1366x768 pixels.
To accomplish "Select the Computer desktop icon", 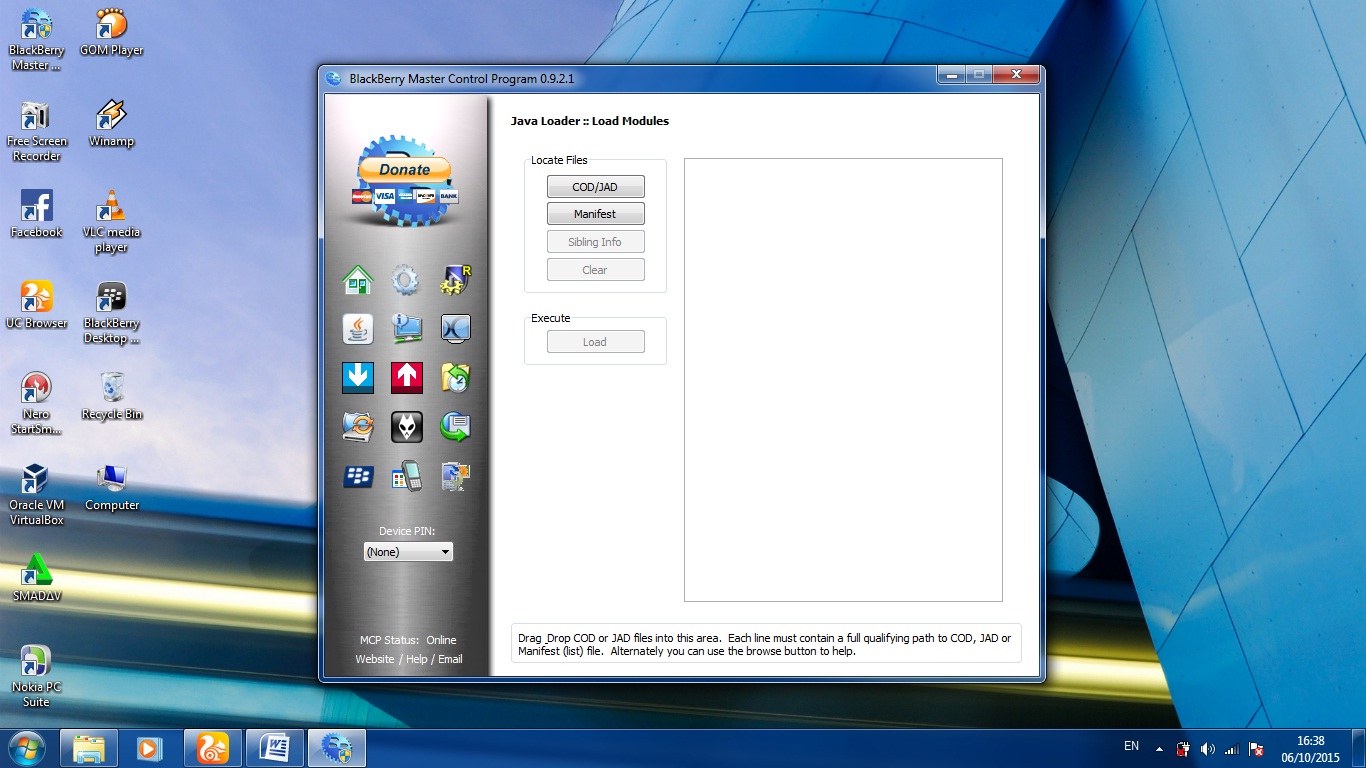I will pos(112,488).
